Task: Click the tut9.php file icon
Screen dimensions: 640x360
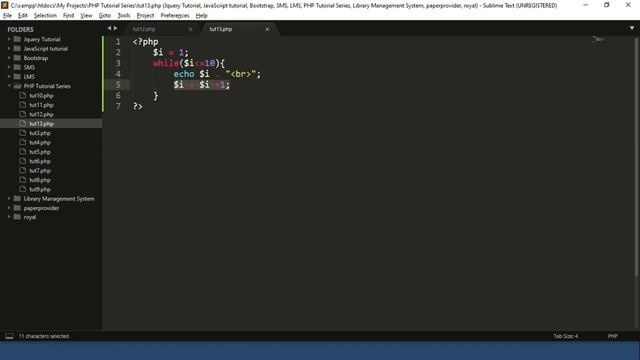Action: pyautogui.click(x=22, y=189)
